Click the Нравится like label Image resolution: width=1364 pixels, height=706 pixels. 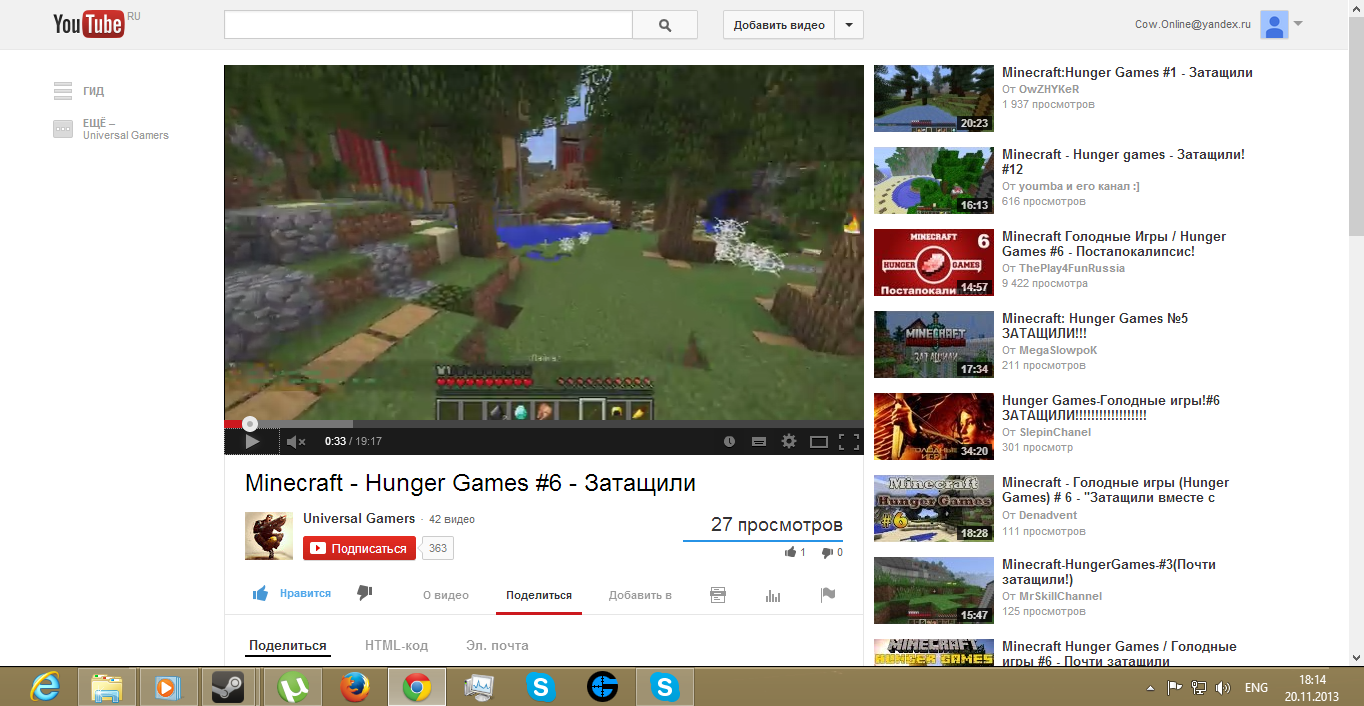305,594
